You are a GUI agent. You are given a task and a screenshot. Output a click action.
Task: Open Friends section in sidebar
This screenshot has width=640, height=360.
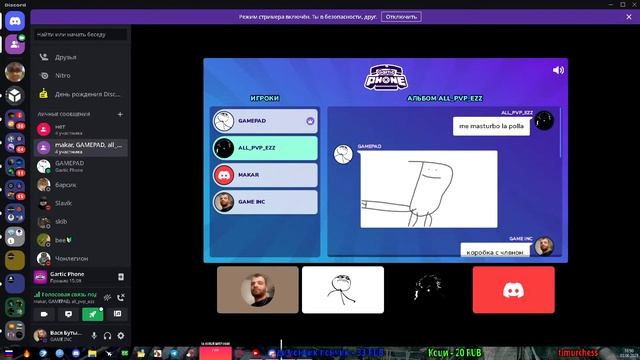pos(80,57)
